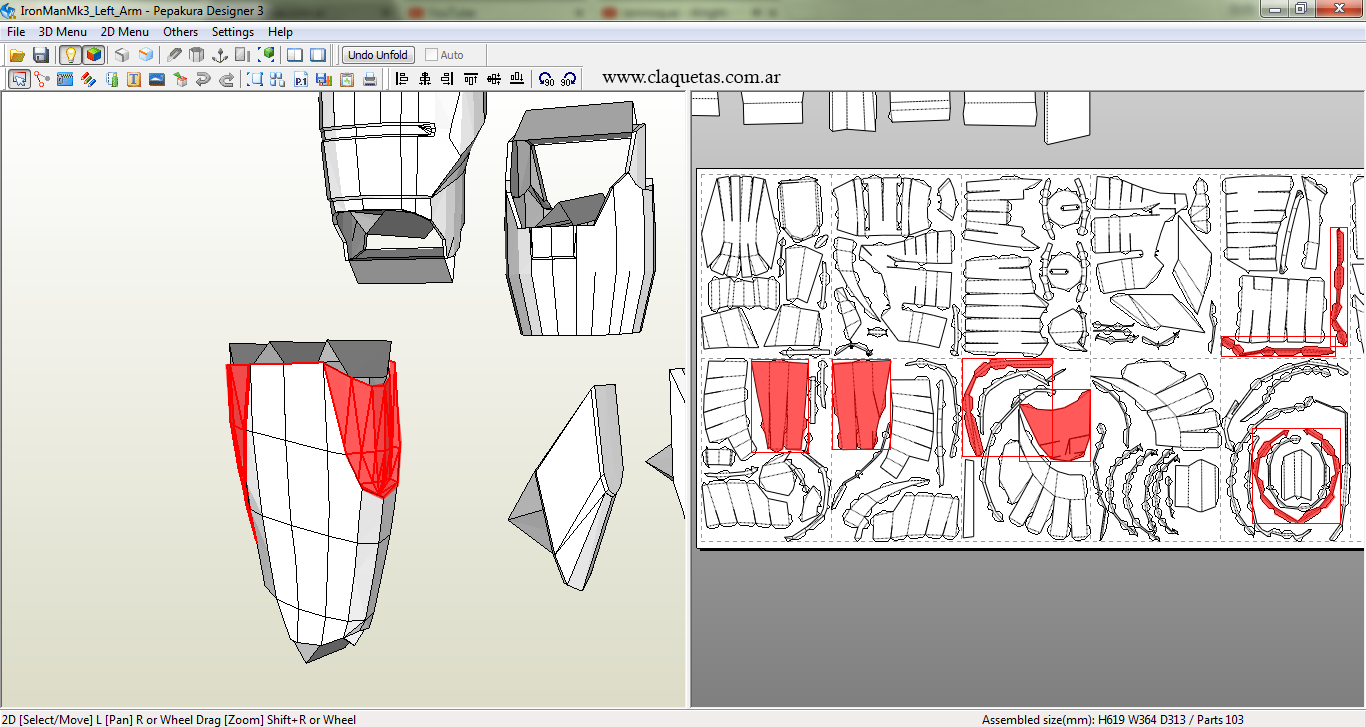Click the blue cube with orange face

146,55
